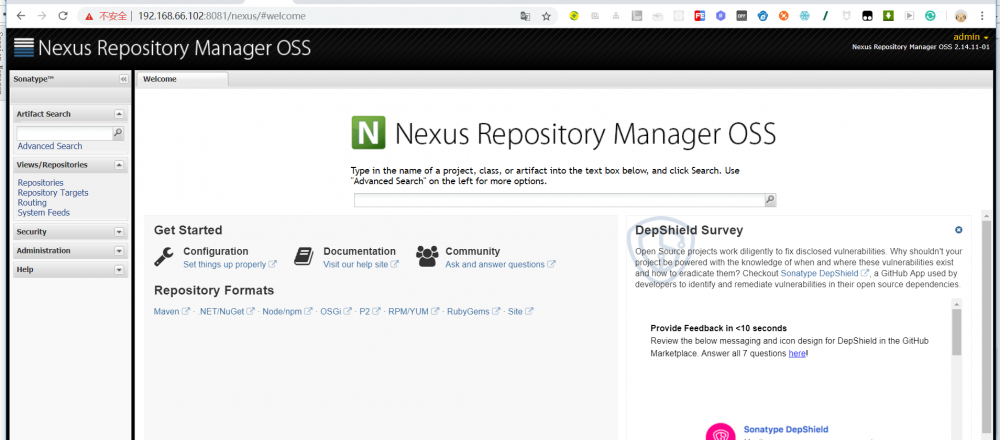The height and width of the screenshot is (440, 1000).
Task: Open the Maven format link
Action: [x=172, y=312]
